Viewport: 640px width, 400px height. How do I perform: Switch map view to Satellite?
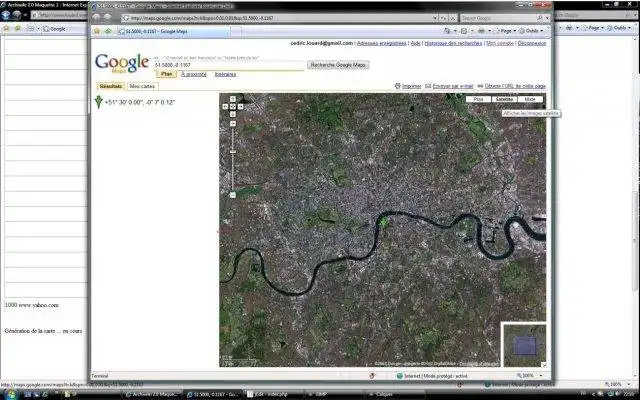[x=504, y=99]
